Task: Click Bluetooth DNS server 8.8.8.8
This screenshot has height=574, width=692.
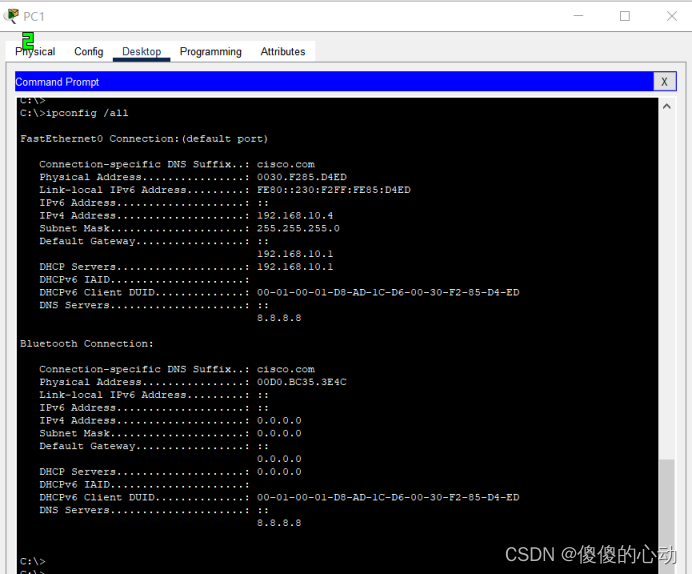Action: (x=279, y=523)
